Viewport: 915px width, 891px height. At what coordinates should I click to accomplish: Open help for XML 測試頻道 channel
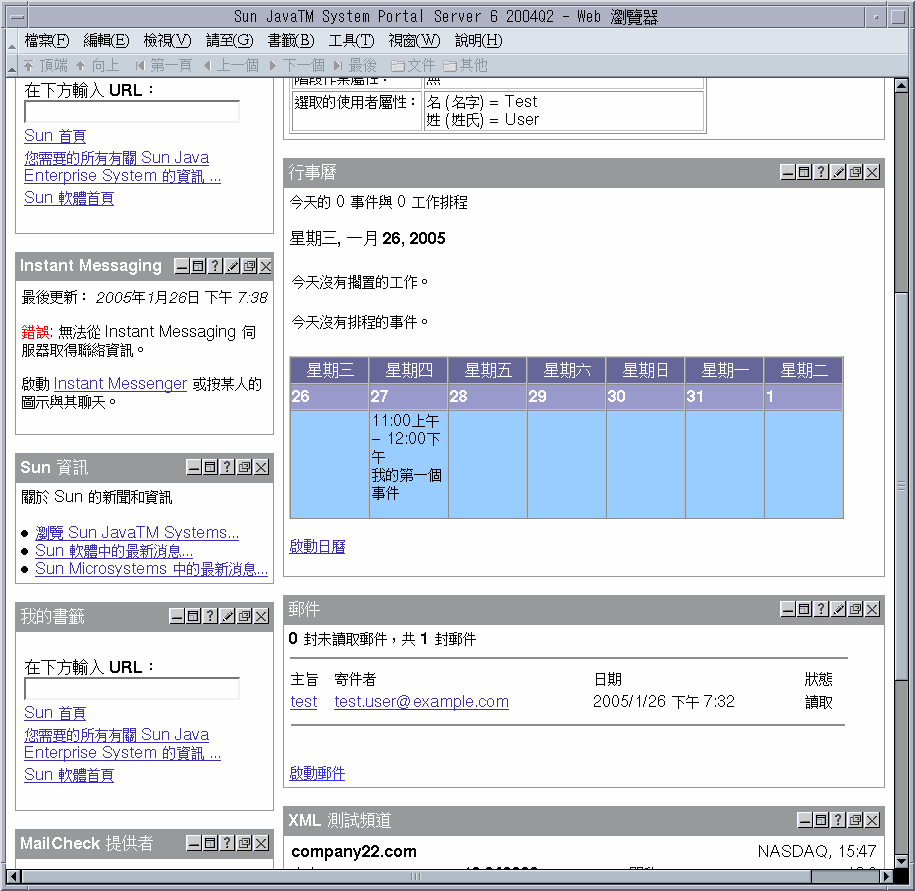[839, 820]
